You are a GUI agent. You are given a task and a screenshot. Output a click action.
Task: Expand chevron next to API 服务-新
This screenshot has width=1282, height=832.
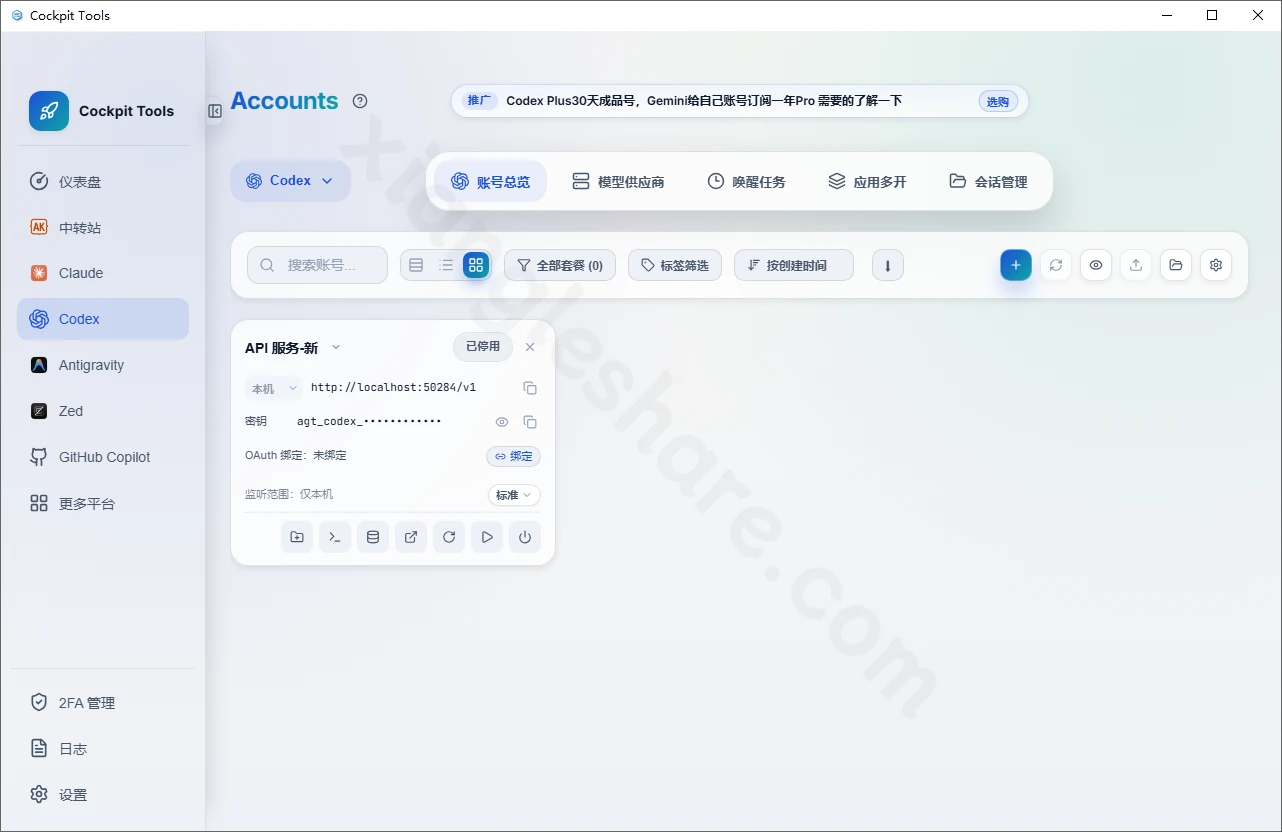click(336, 347)
